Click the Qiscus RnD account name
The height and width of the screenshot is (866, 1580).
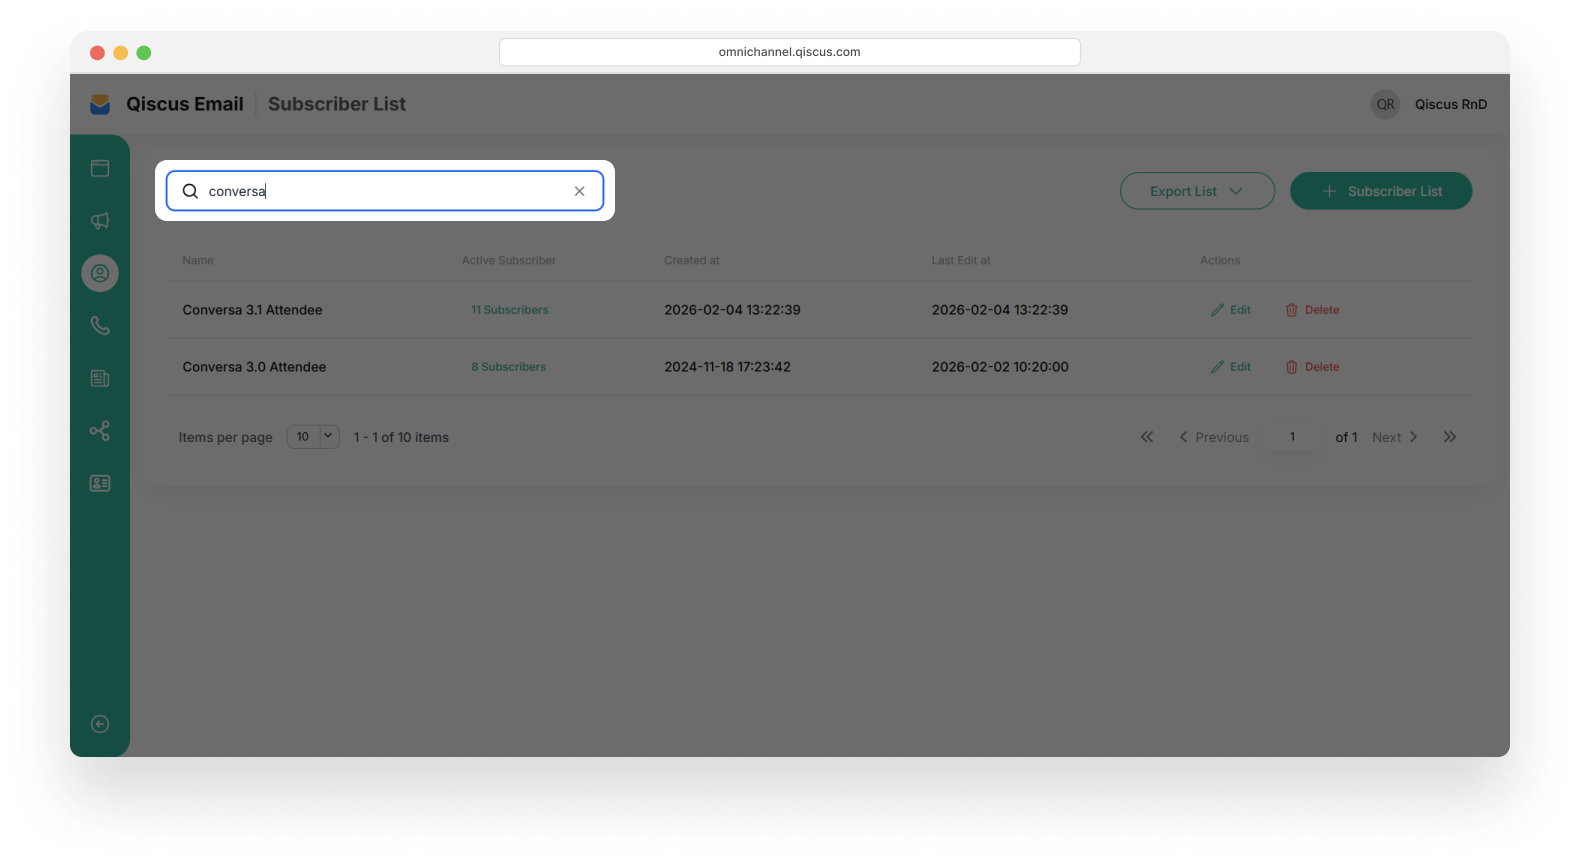pos(1451,104)
